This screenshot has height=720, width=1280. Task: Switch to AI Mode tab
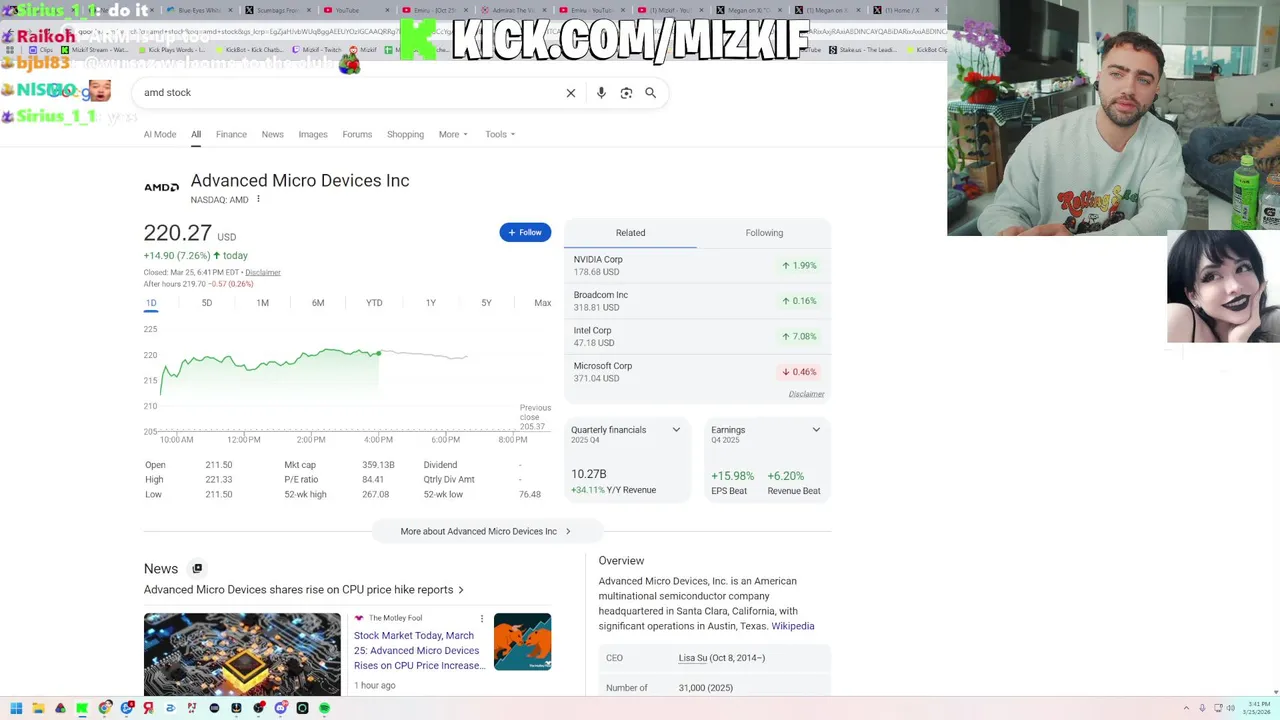pyautogui.click(x=160, y=134)
